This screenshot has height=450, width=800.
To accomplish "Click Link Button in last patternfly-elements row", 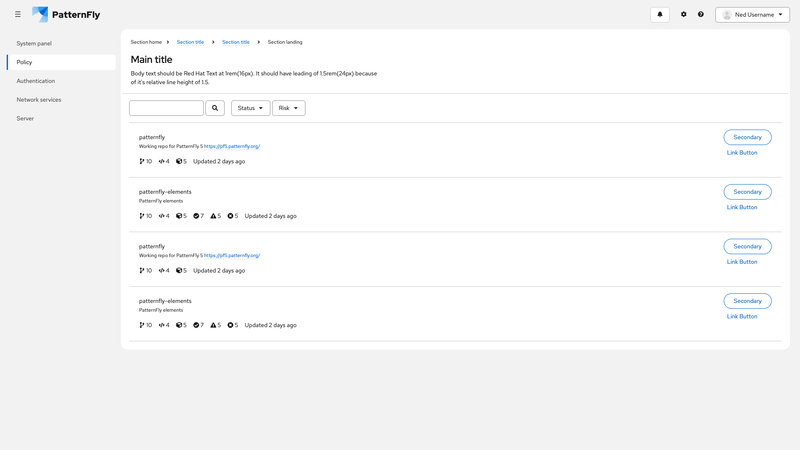I will pos(742,316).
